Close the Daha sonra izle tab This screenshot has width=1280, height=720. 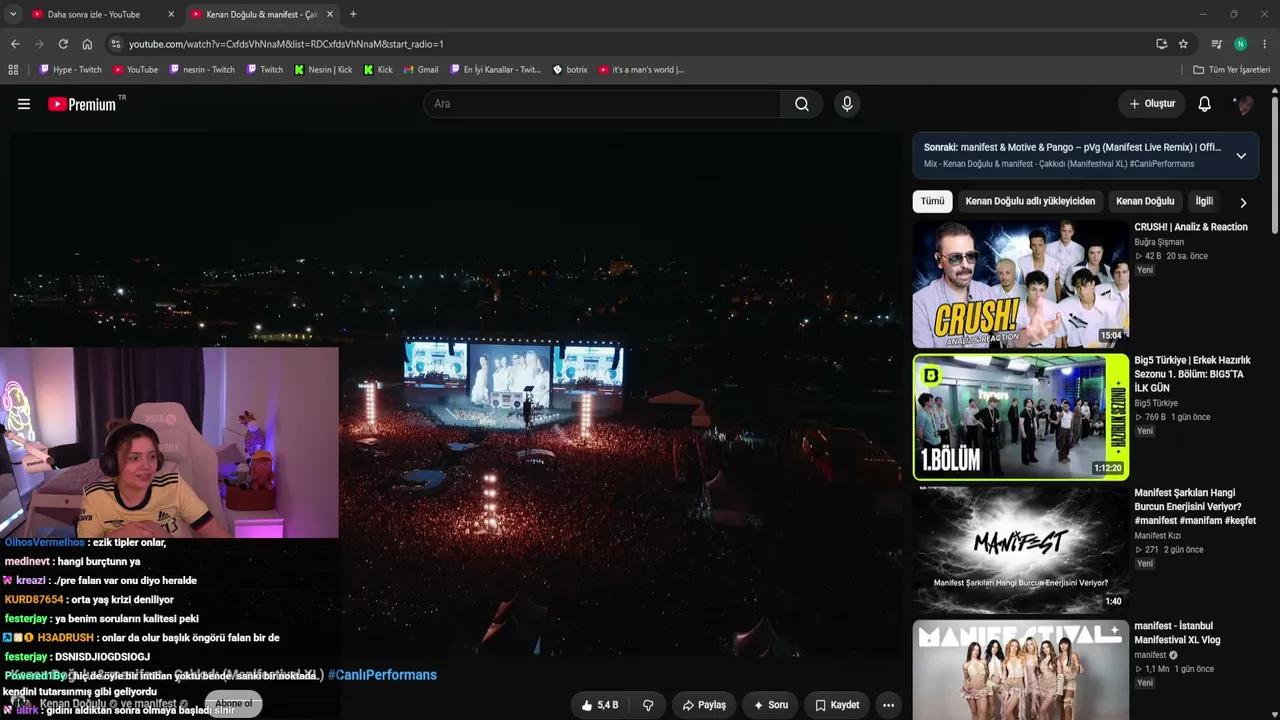171,14
